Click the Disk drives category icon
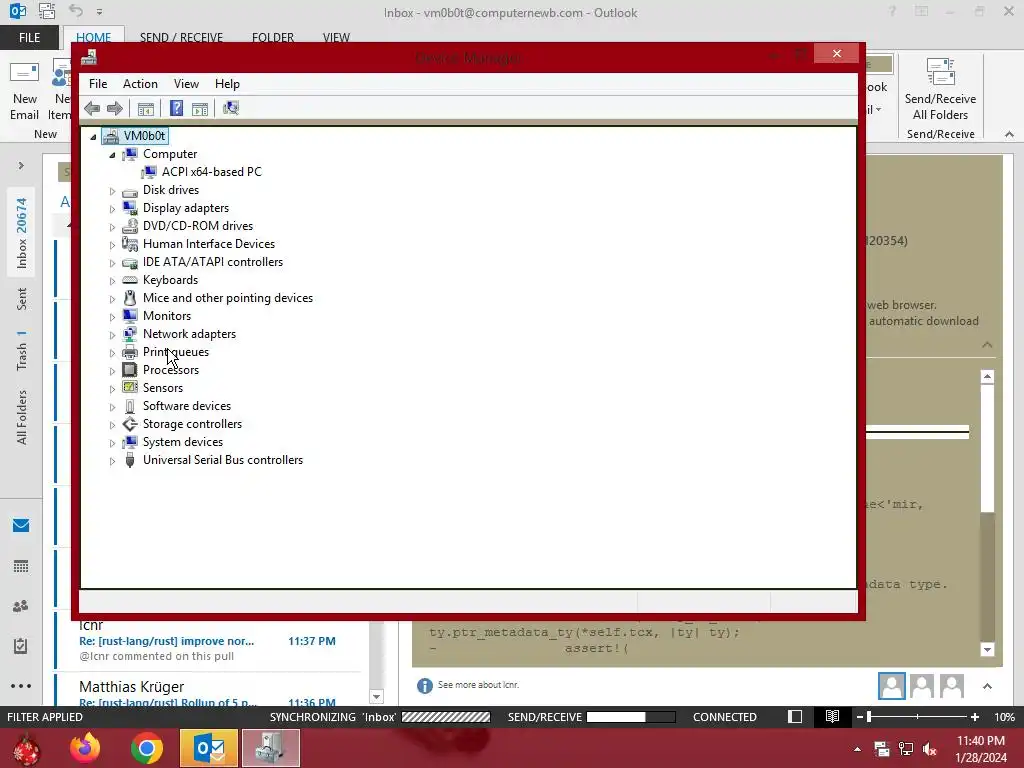The height and width of the screenshot is (768, 1024). pyautogui.click(x=130, y=191)
